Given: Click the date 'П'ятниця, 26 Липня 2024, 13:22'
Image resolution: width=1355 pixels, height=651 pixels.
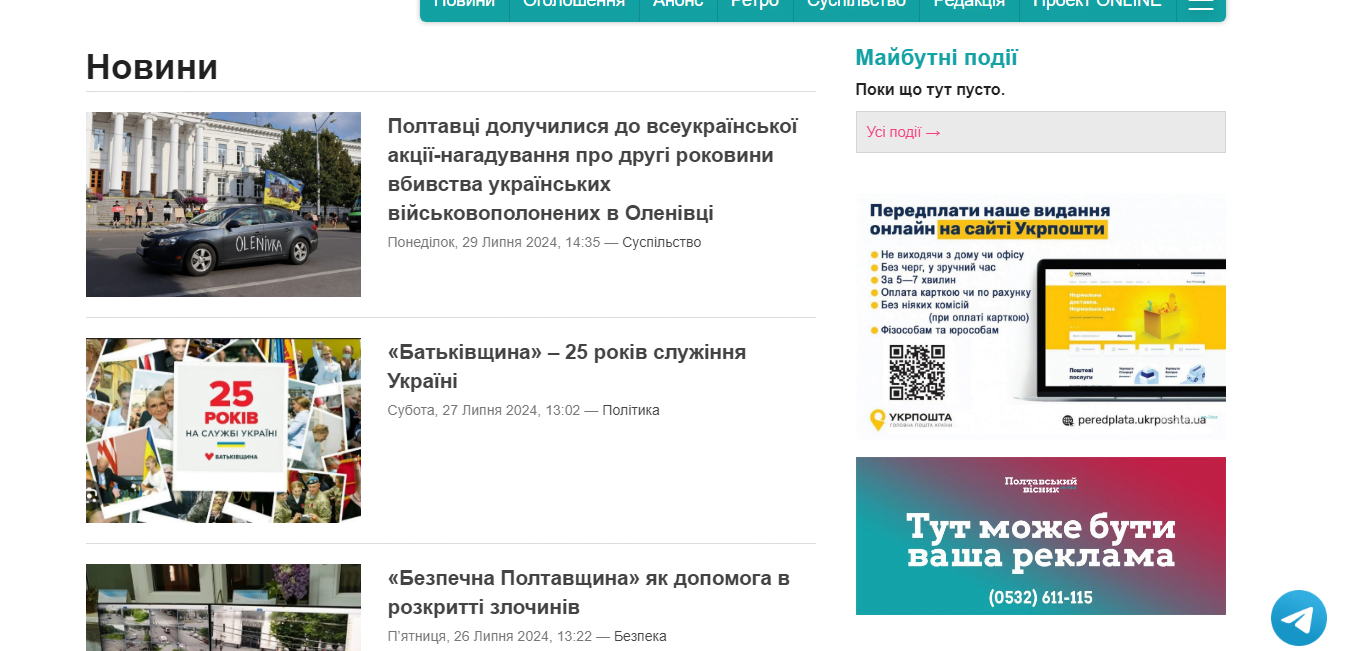Looking at the screenshot, I should pyautogui.click(x=490, y=636).
